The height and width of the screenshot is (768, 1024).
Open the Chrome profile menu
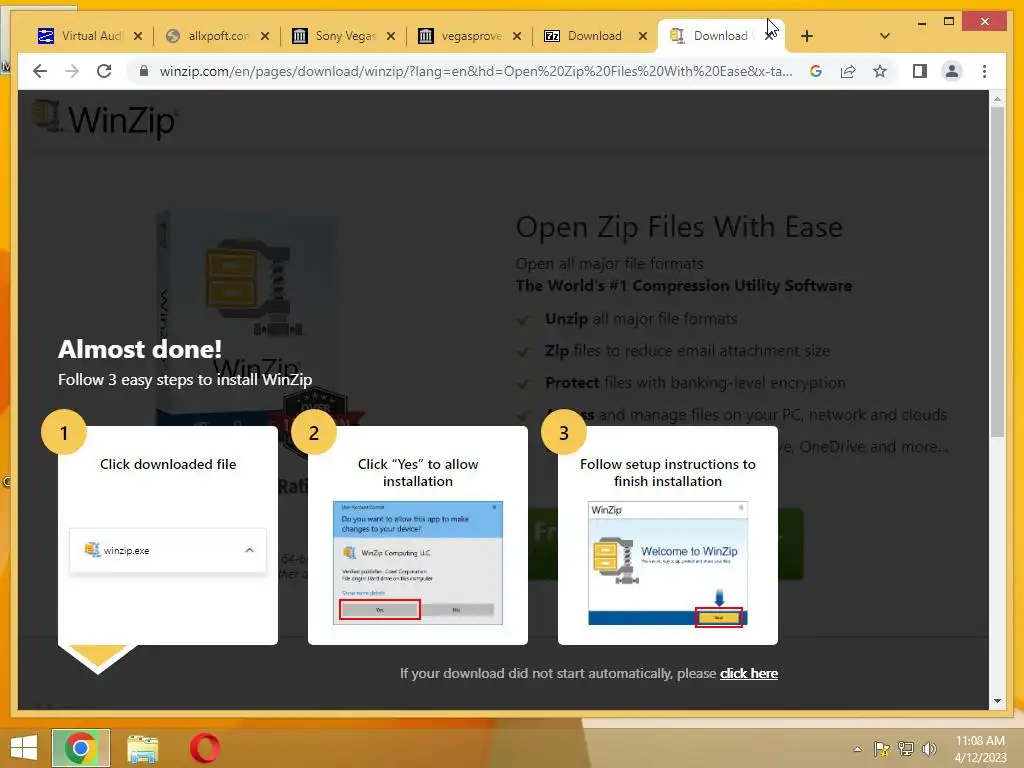(x=952, y=71)
